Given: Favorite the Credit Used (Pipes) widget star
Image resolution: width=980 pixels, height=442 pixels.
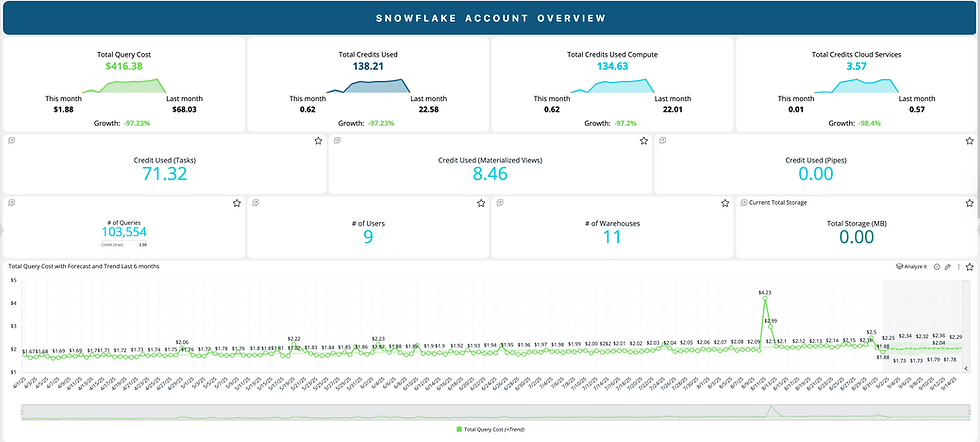Looking at the screenshot, I should [x=969, y=141].
